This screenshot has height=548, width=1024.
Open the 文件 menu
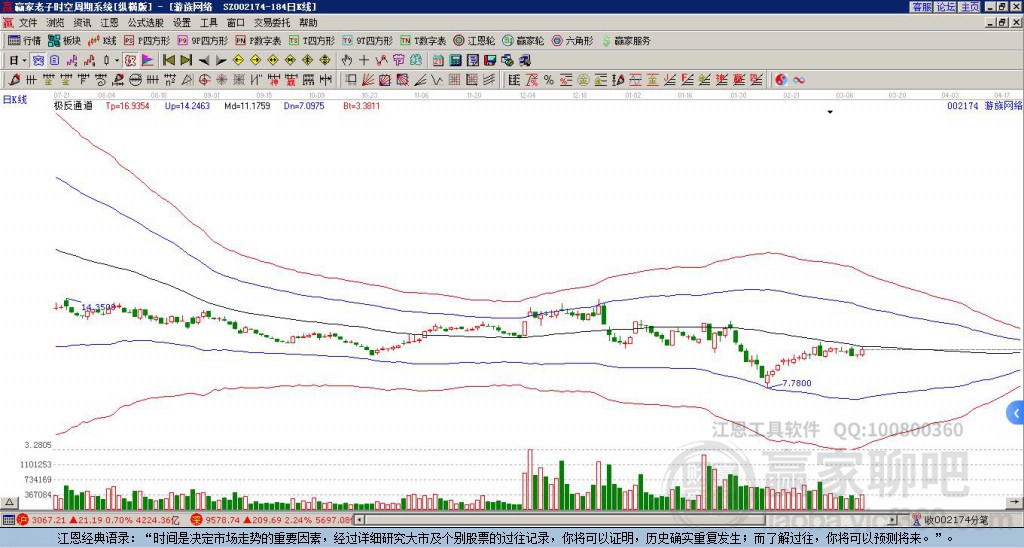pos(28,23)
